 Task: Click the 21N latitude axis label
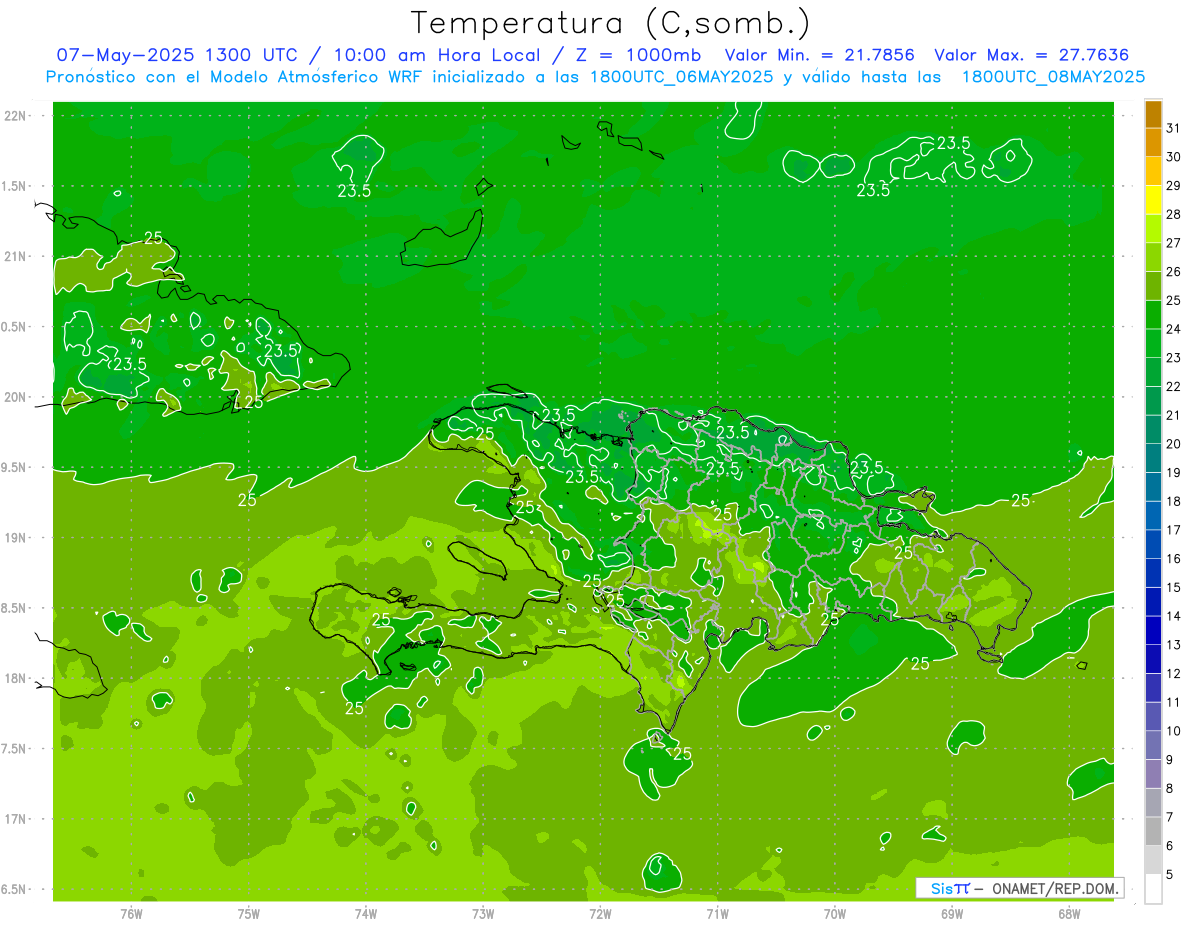coord(16,256)
